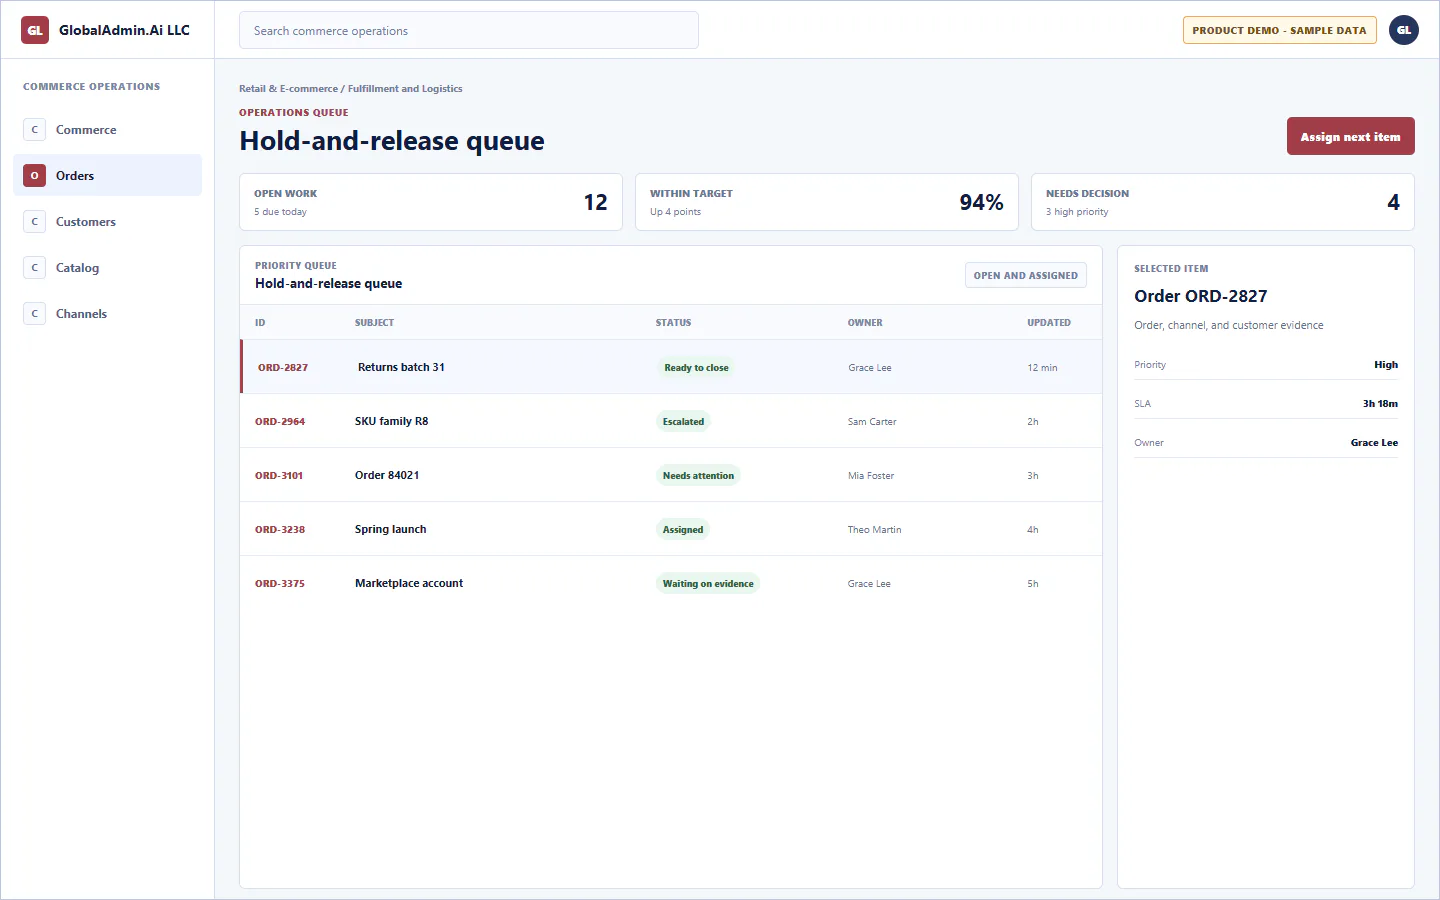1440x900 pixels.
Task: Switch to Channels section
Action: point(107,314)
